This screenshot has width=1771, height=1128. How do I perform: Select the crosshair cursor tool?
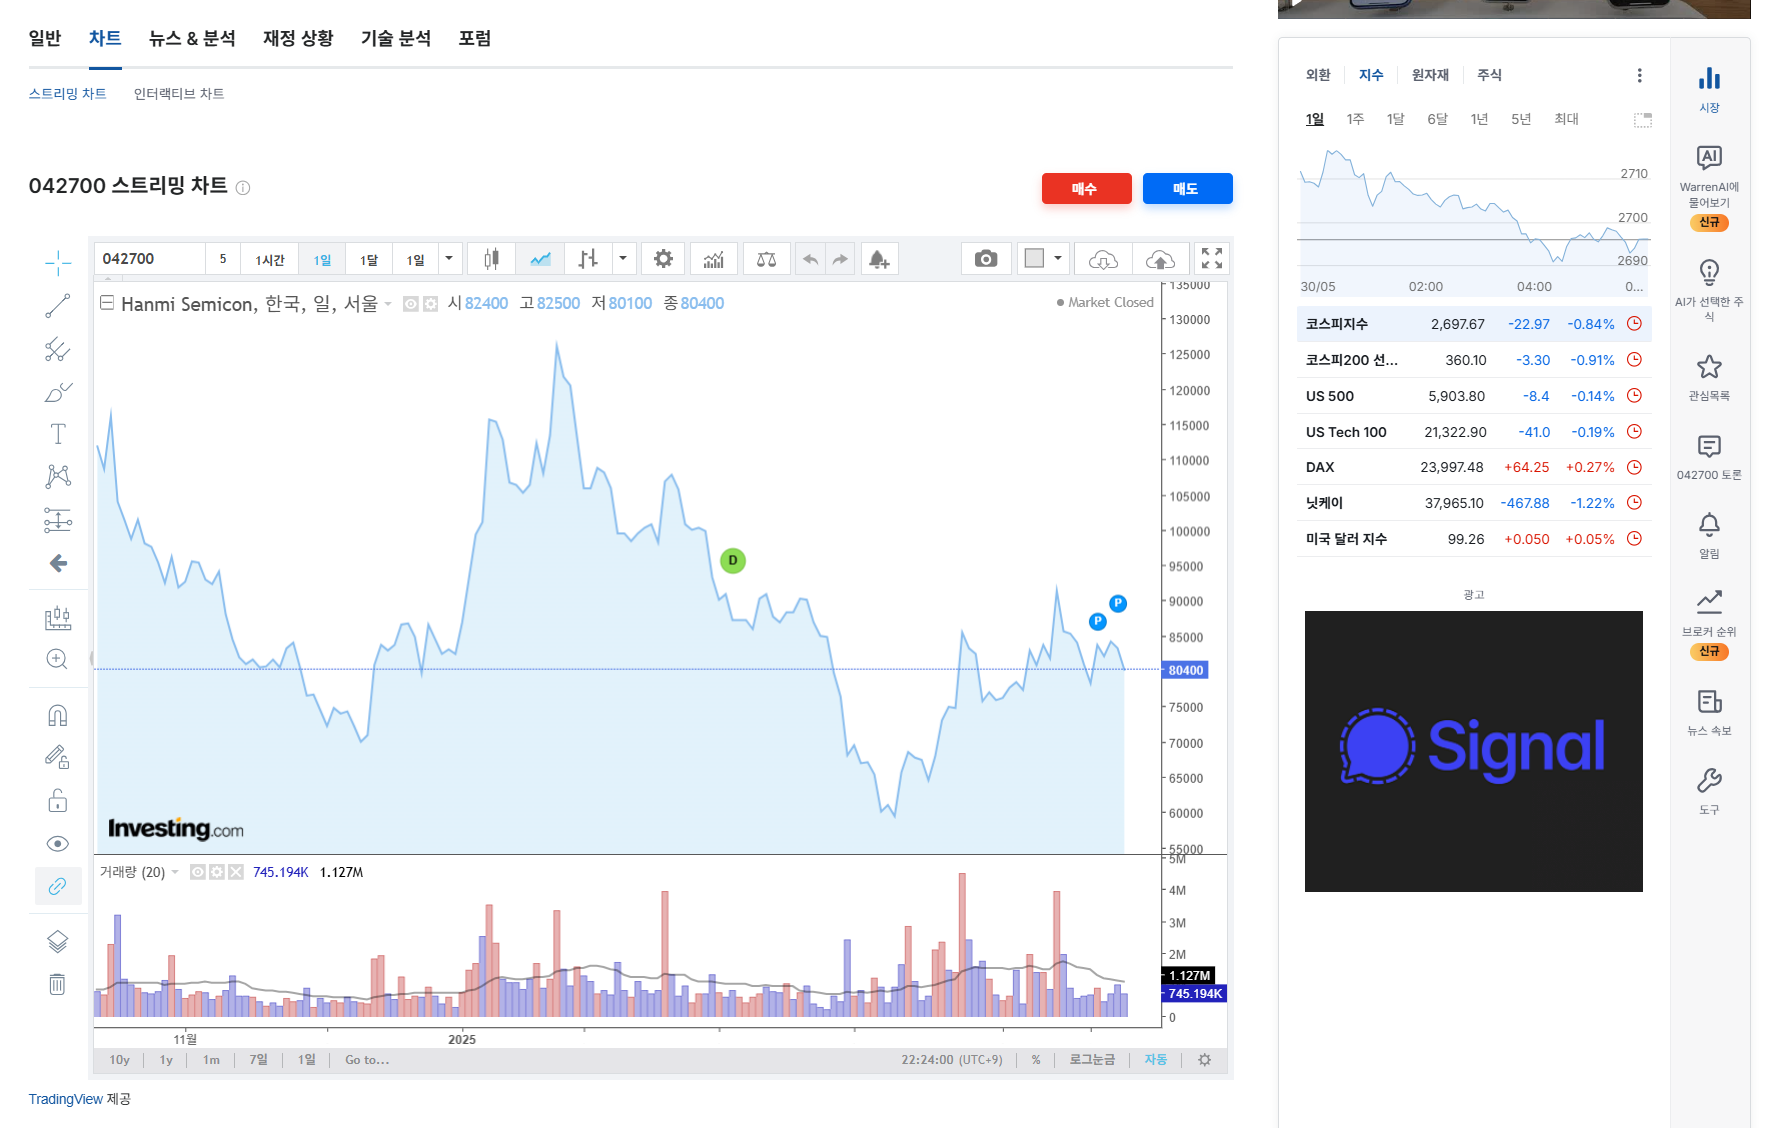click(58, 262)
